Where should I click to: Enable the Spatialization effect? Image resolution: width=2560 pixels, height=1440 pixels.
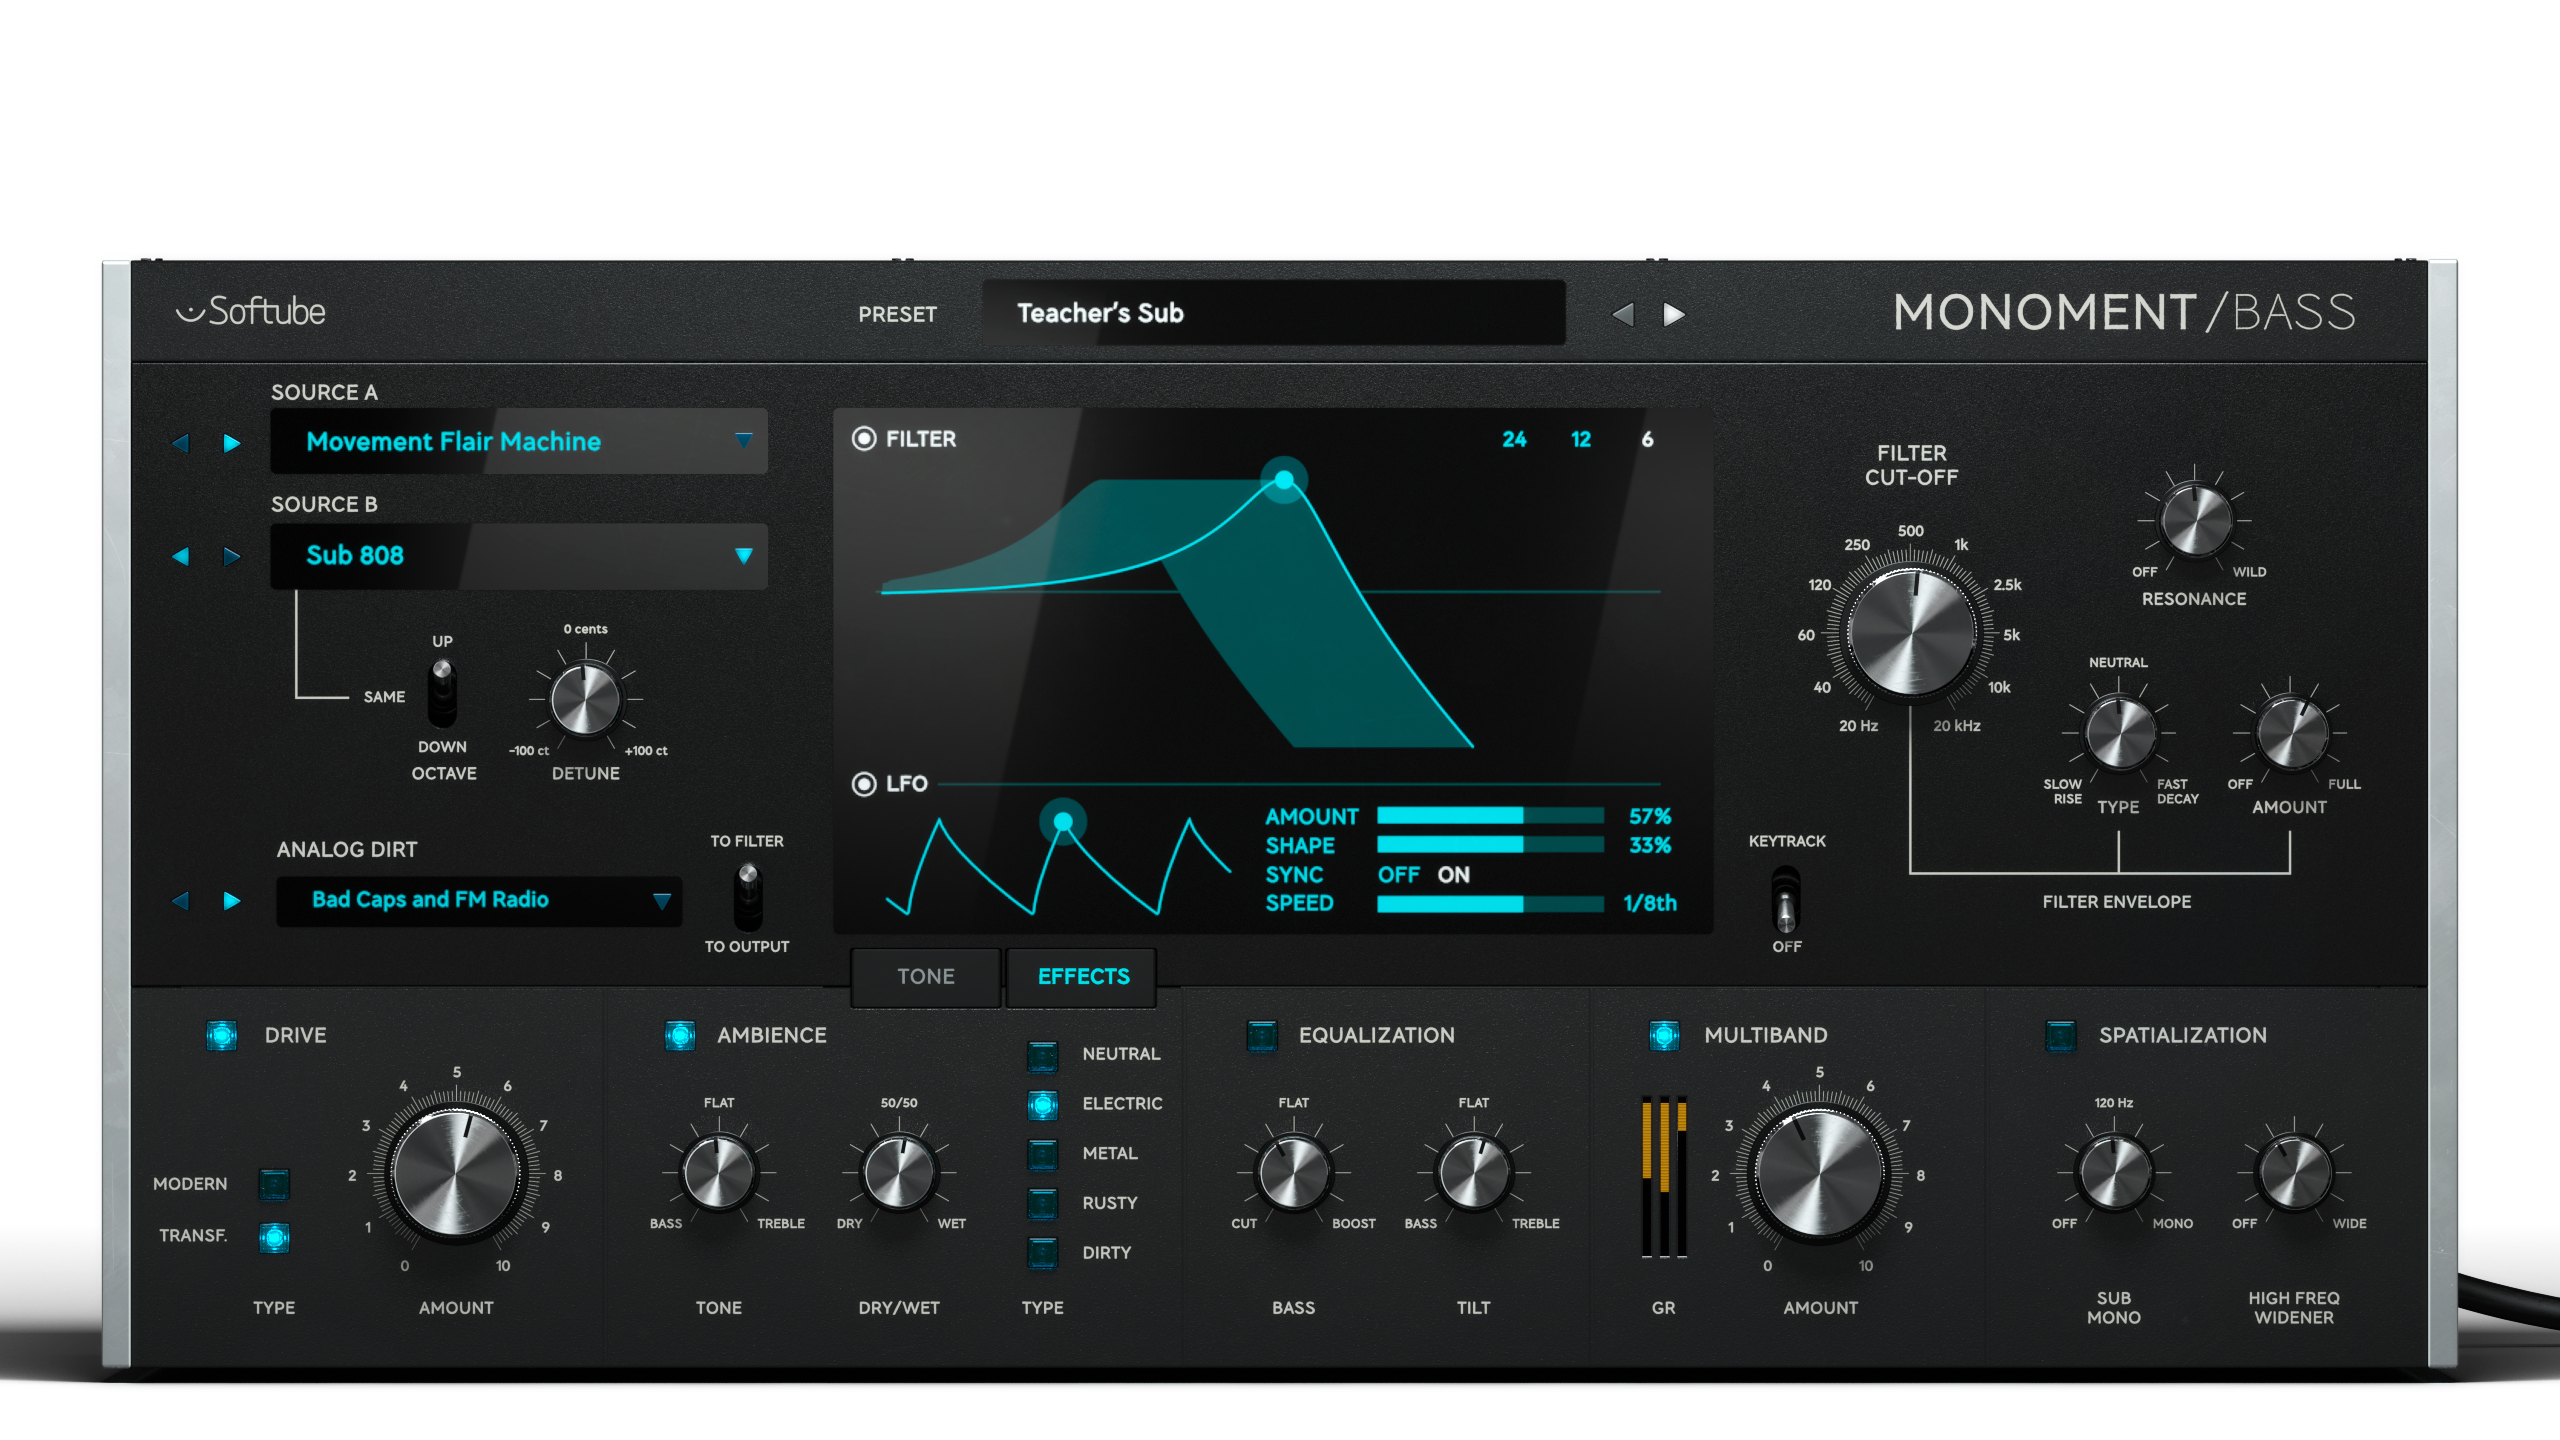point(2061,1035)
